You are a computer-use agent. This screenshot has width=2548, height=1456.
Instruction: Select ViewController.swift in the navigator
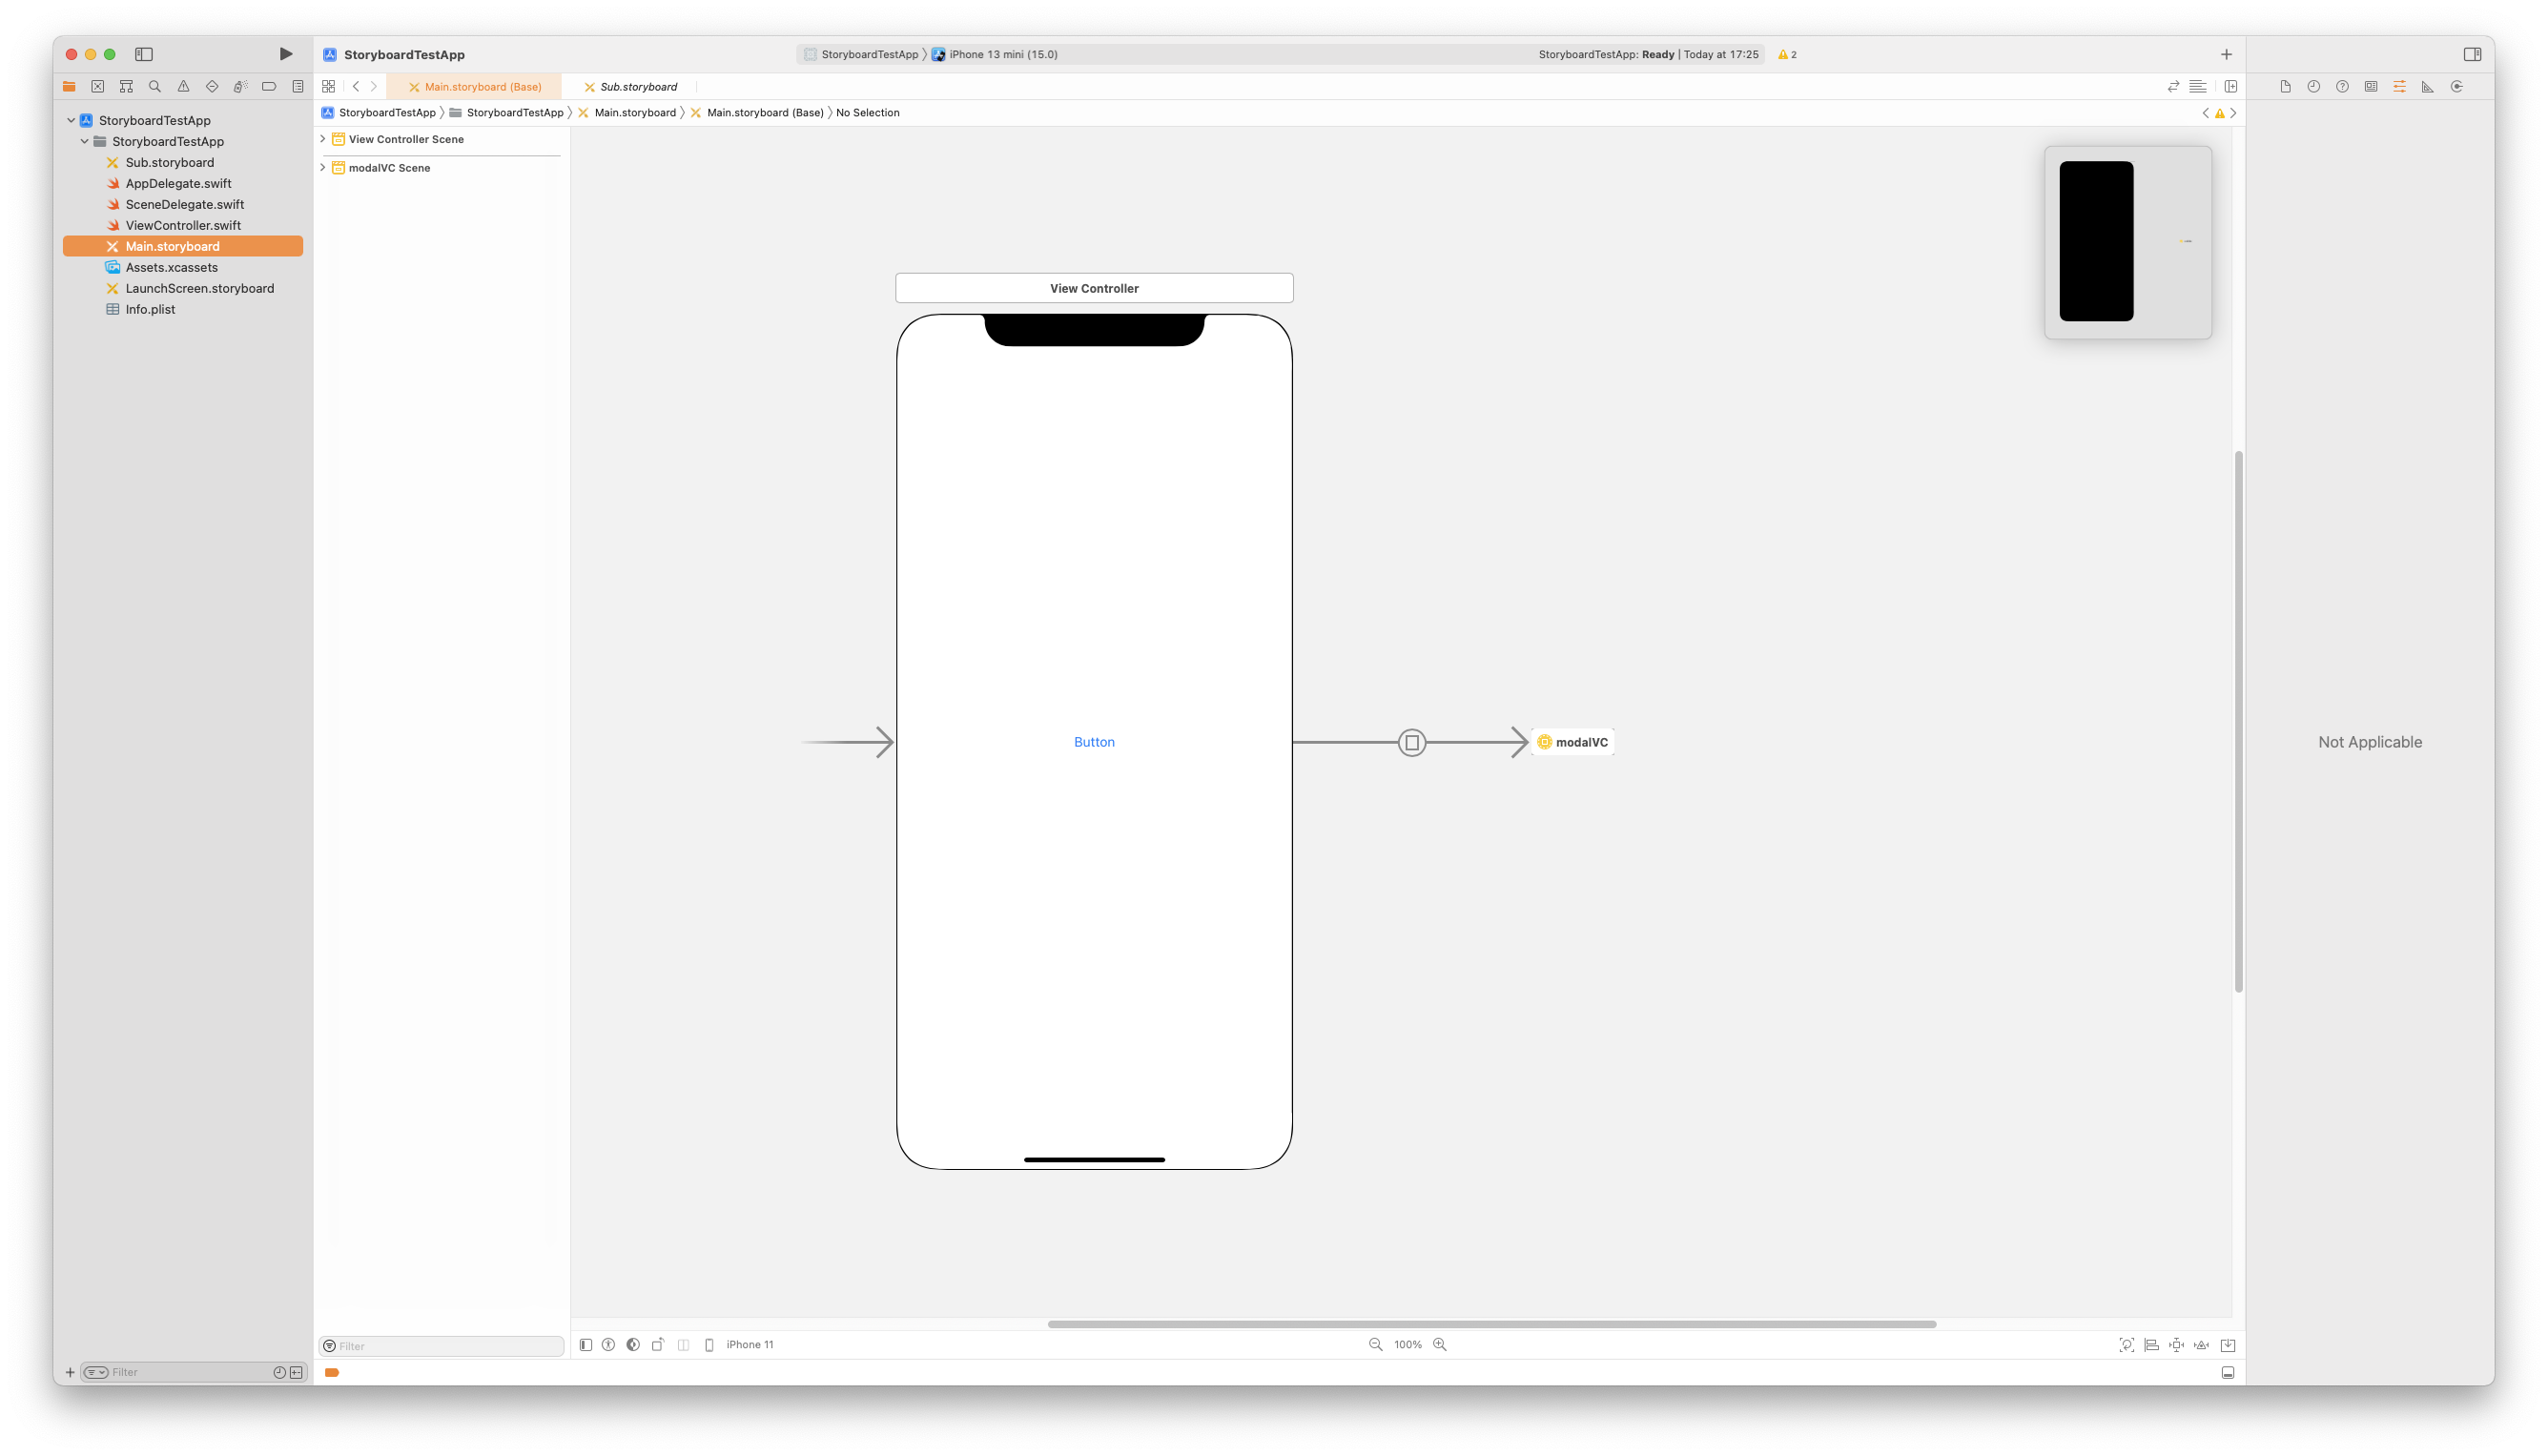click(183, 225)
